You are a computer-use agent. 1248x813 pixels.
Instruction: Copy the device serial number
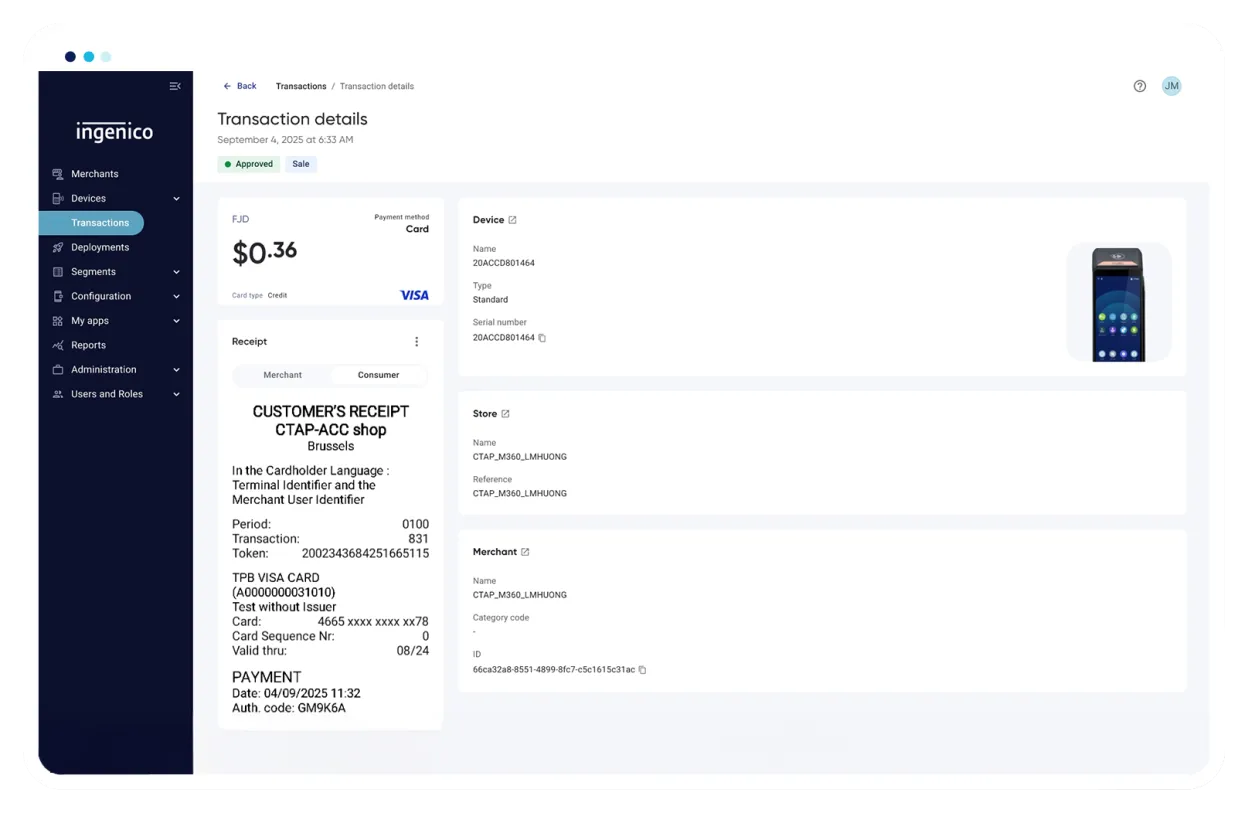point(542,338)
